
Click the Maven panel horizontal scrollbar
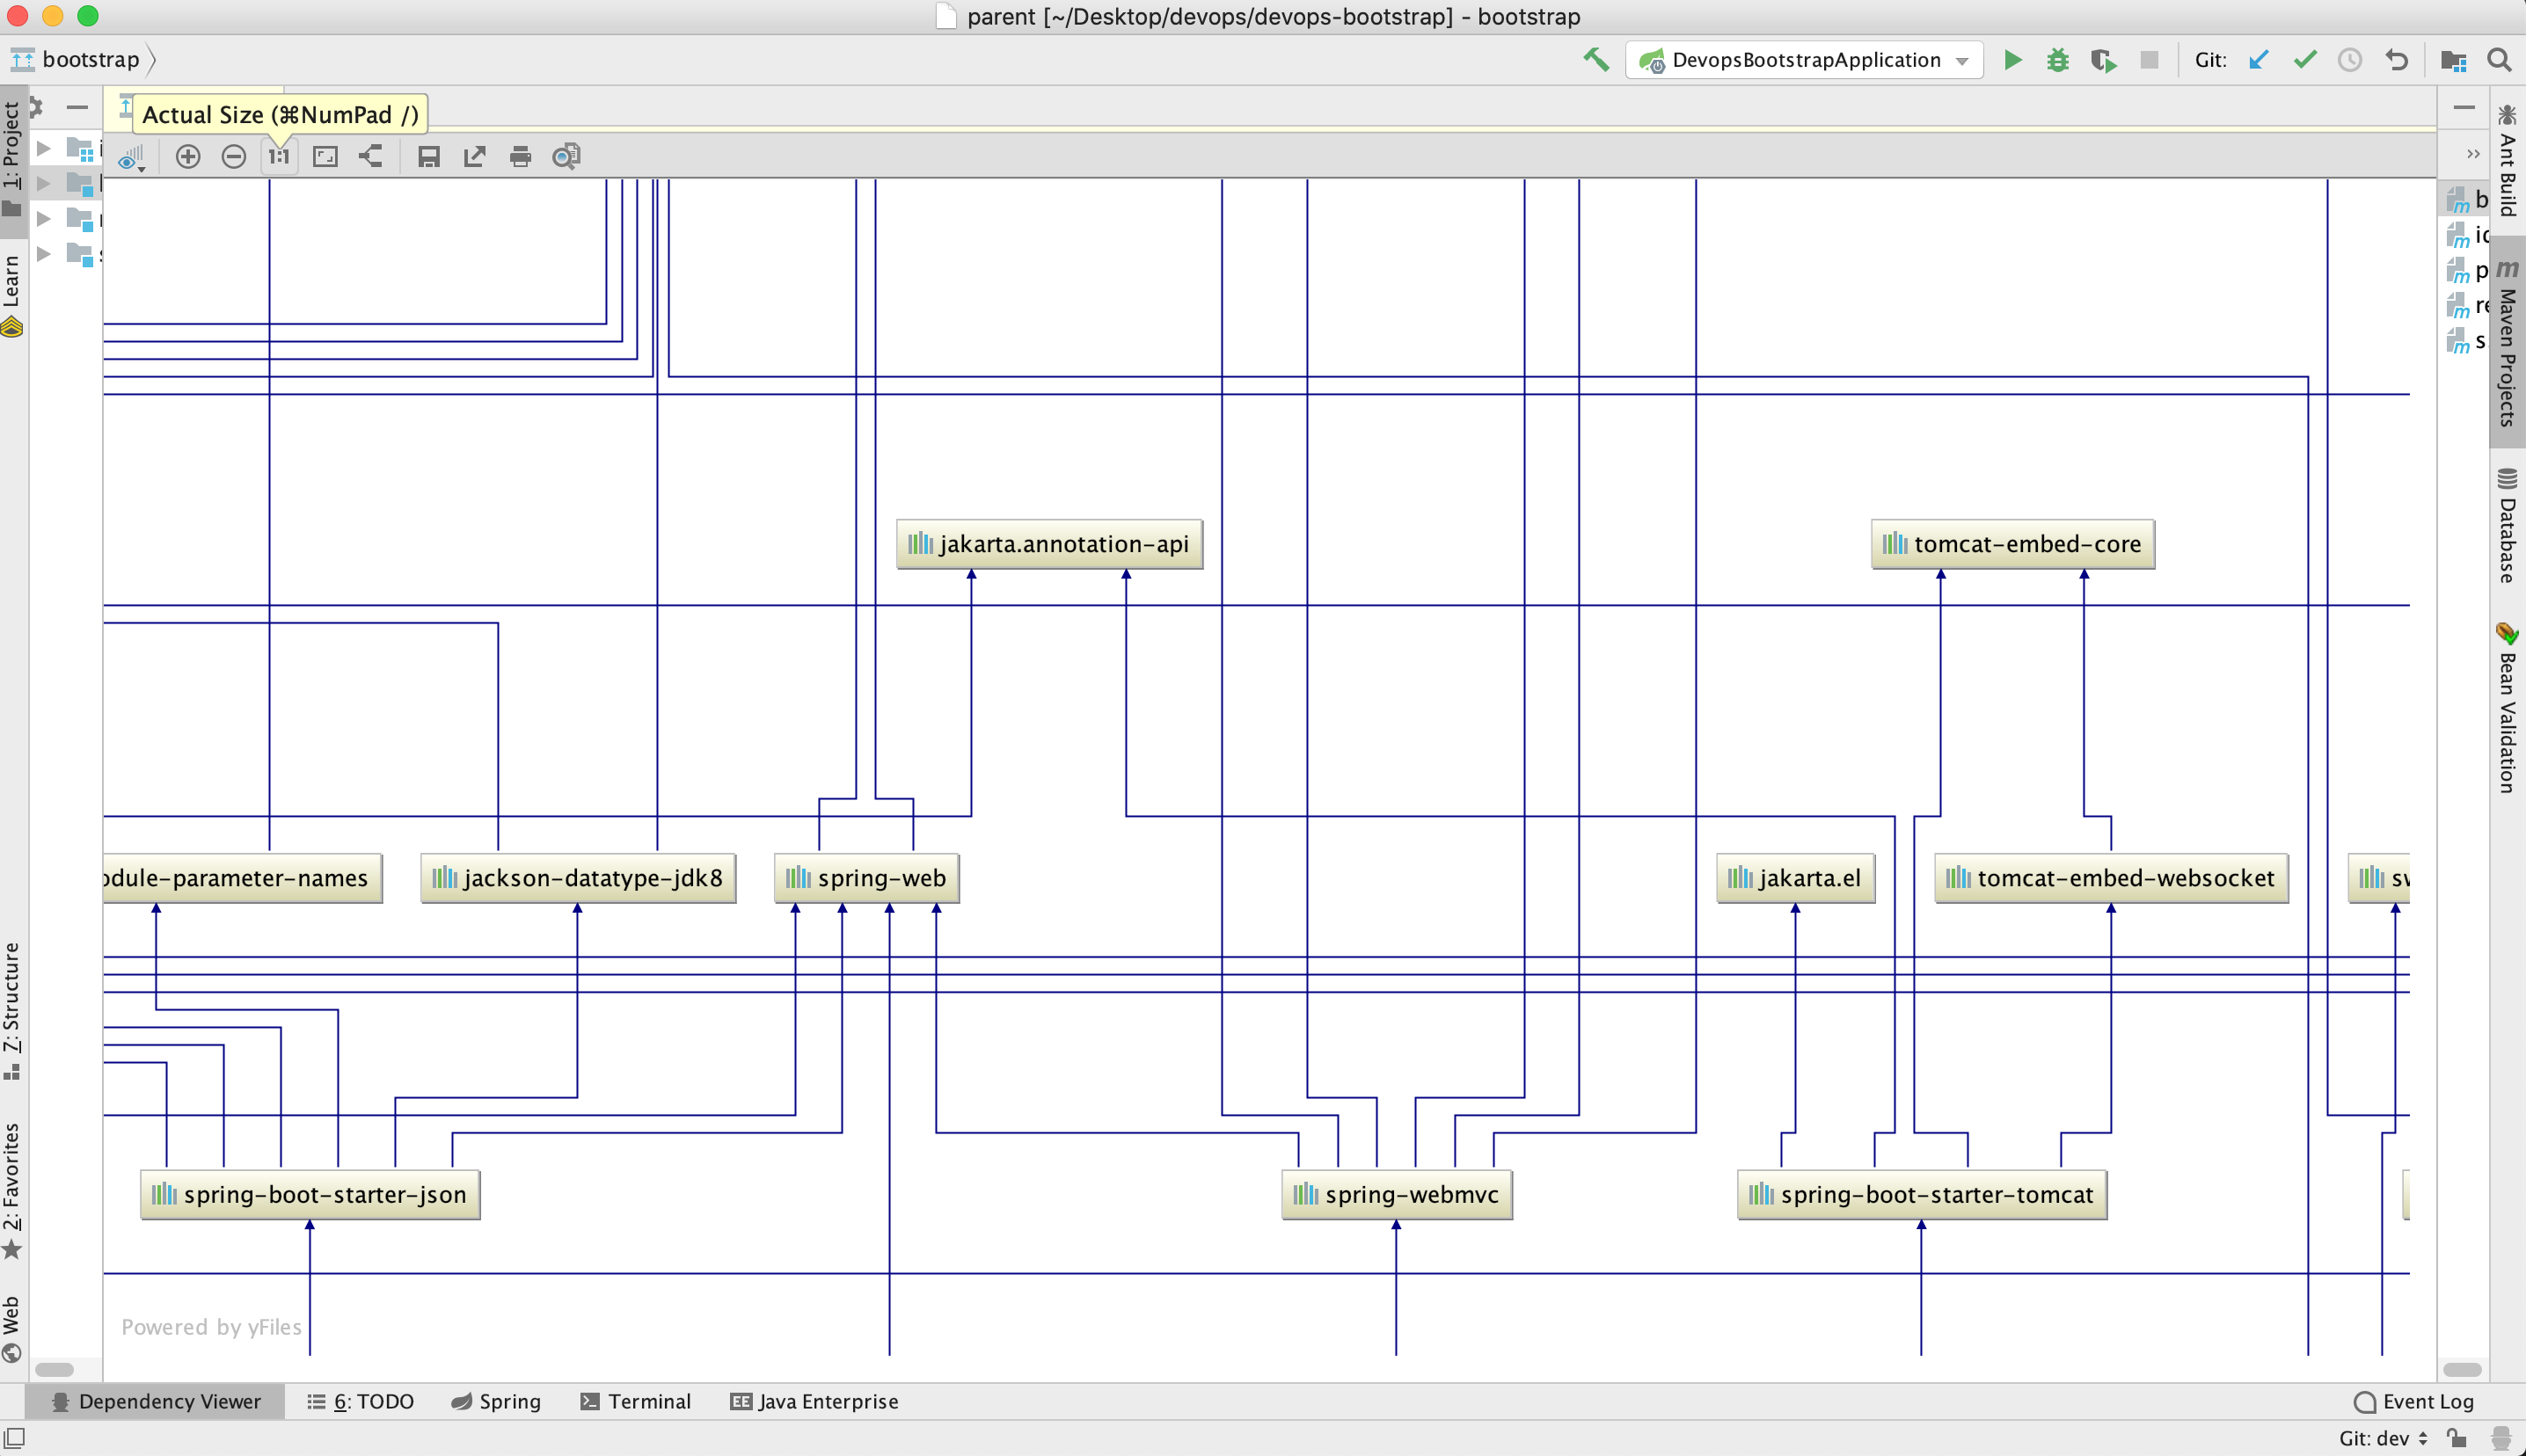[2462, 1370]
